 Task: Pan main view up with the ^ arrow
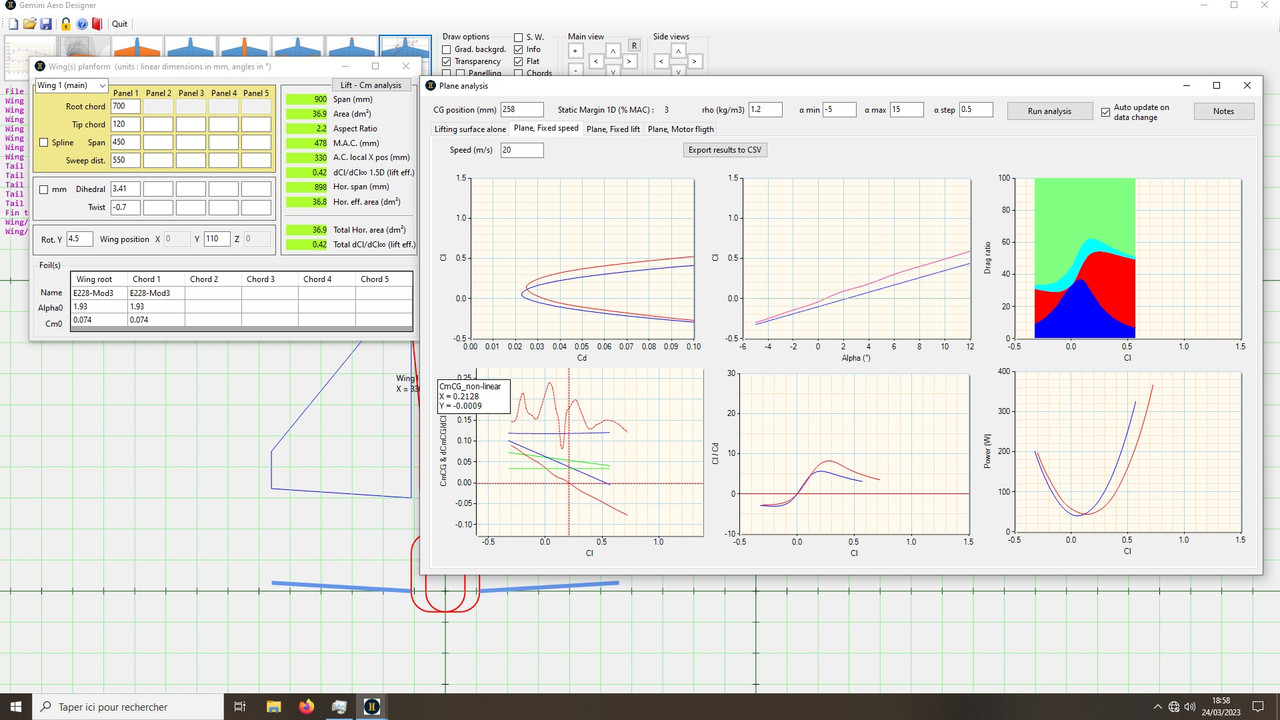click(x=613, y=50)
